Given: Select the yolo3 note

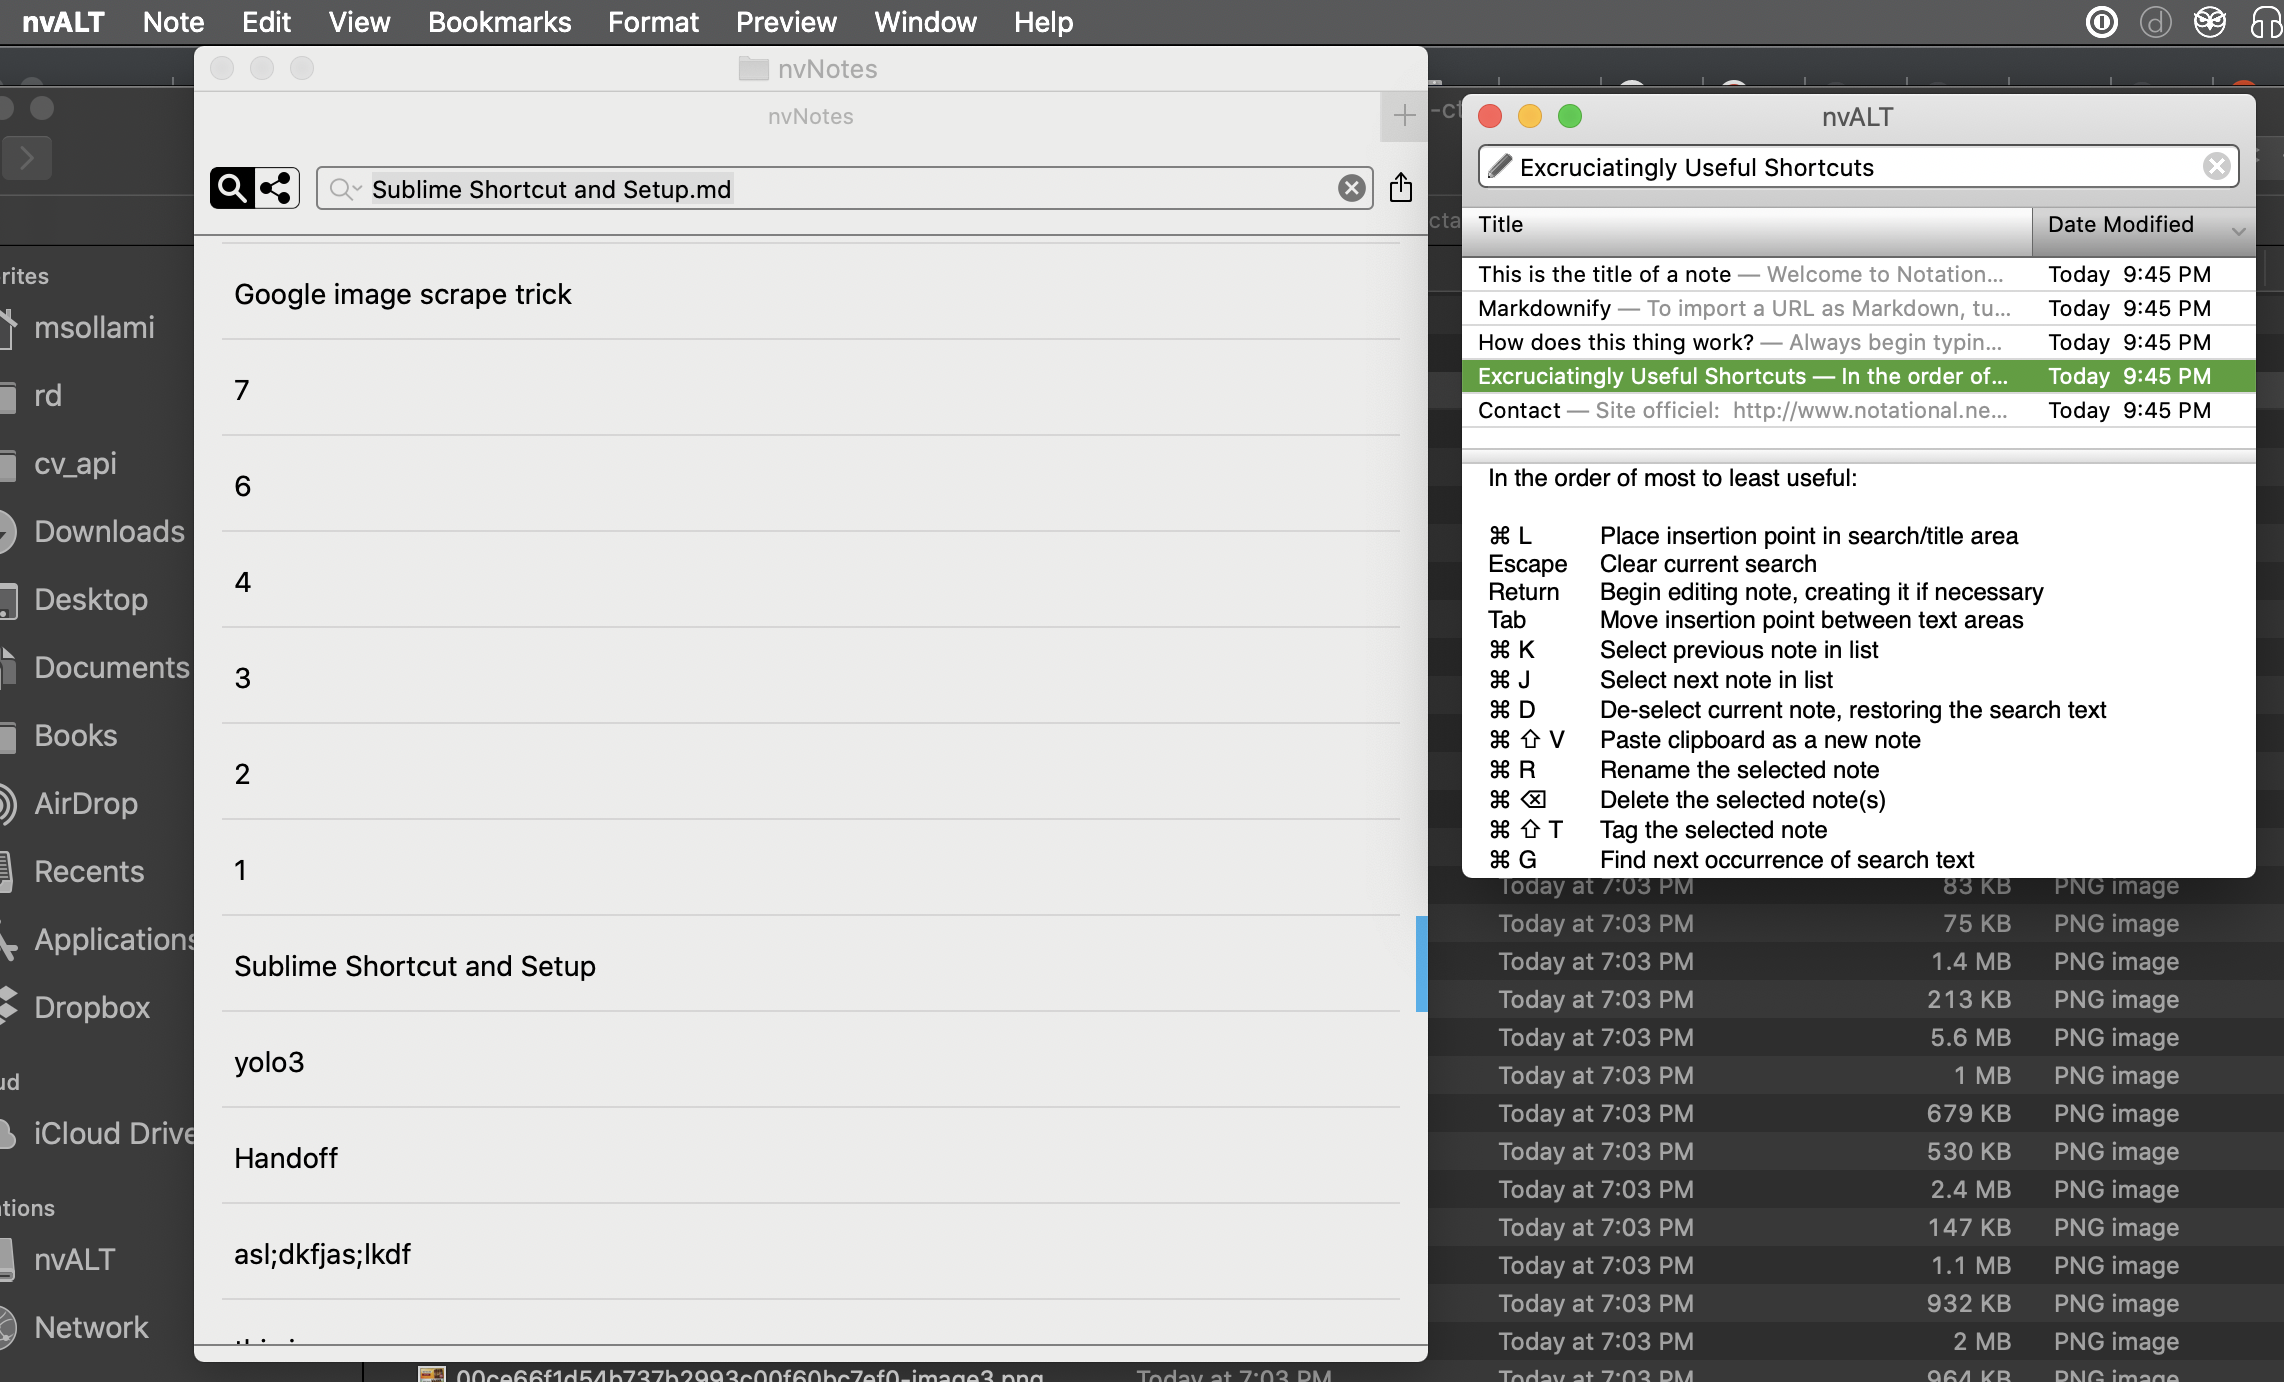Looking at the screenshot, I should tap(269, 1062).
